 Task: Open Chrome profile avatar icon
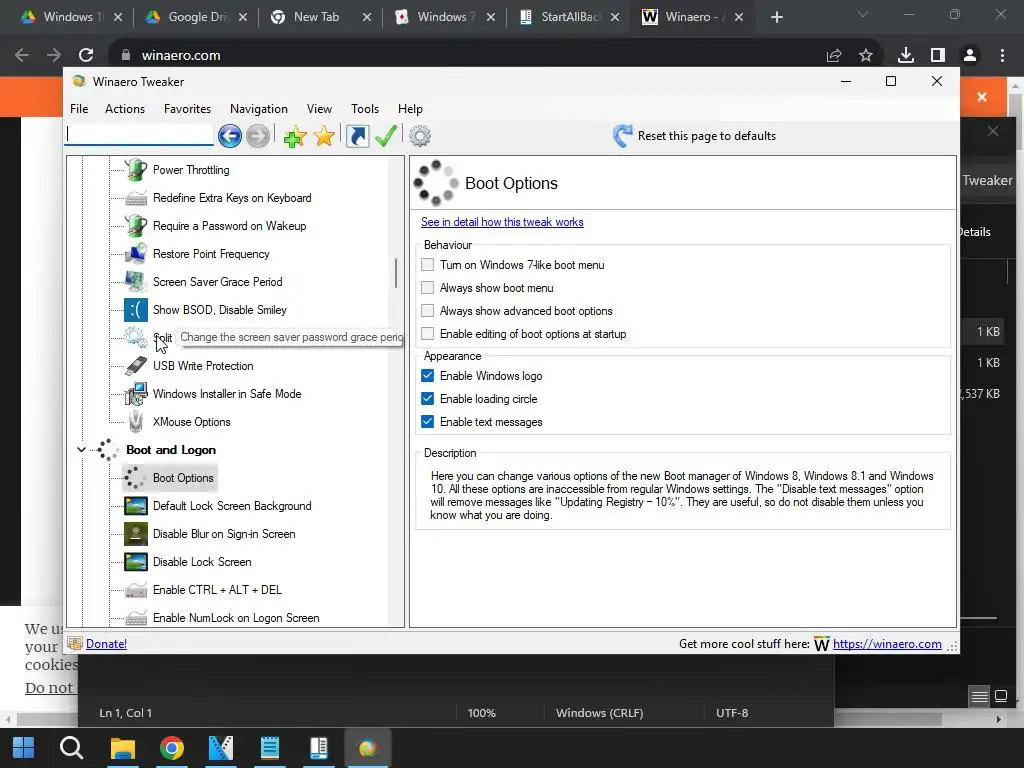(970, 56)
